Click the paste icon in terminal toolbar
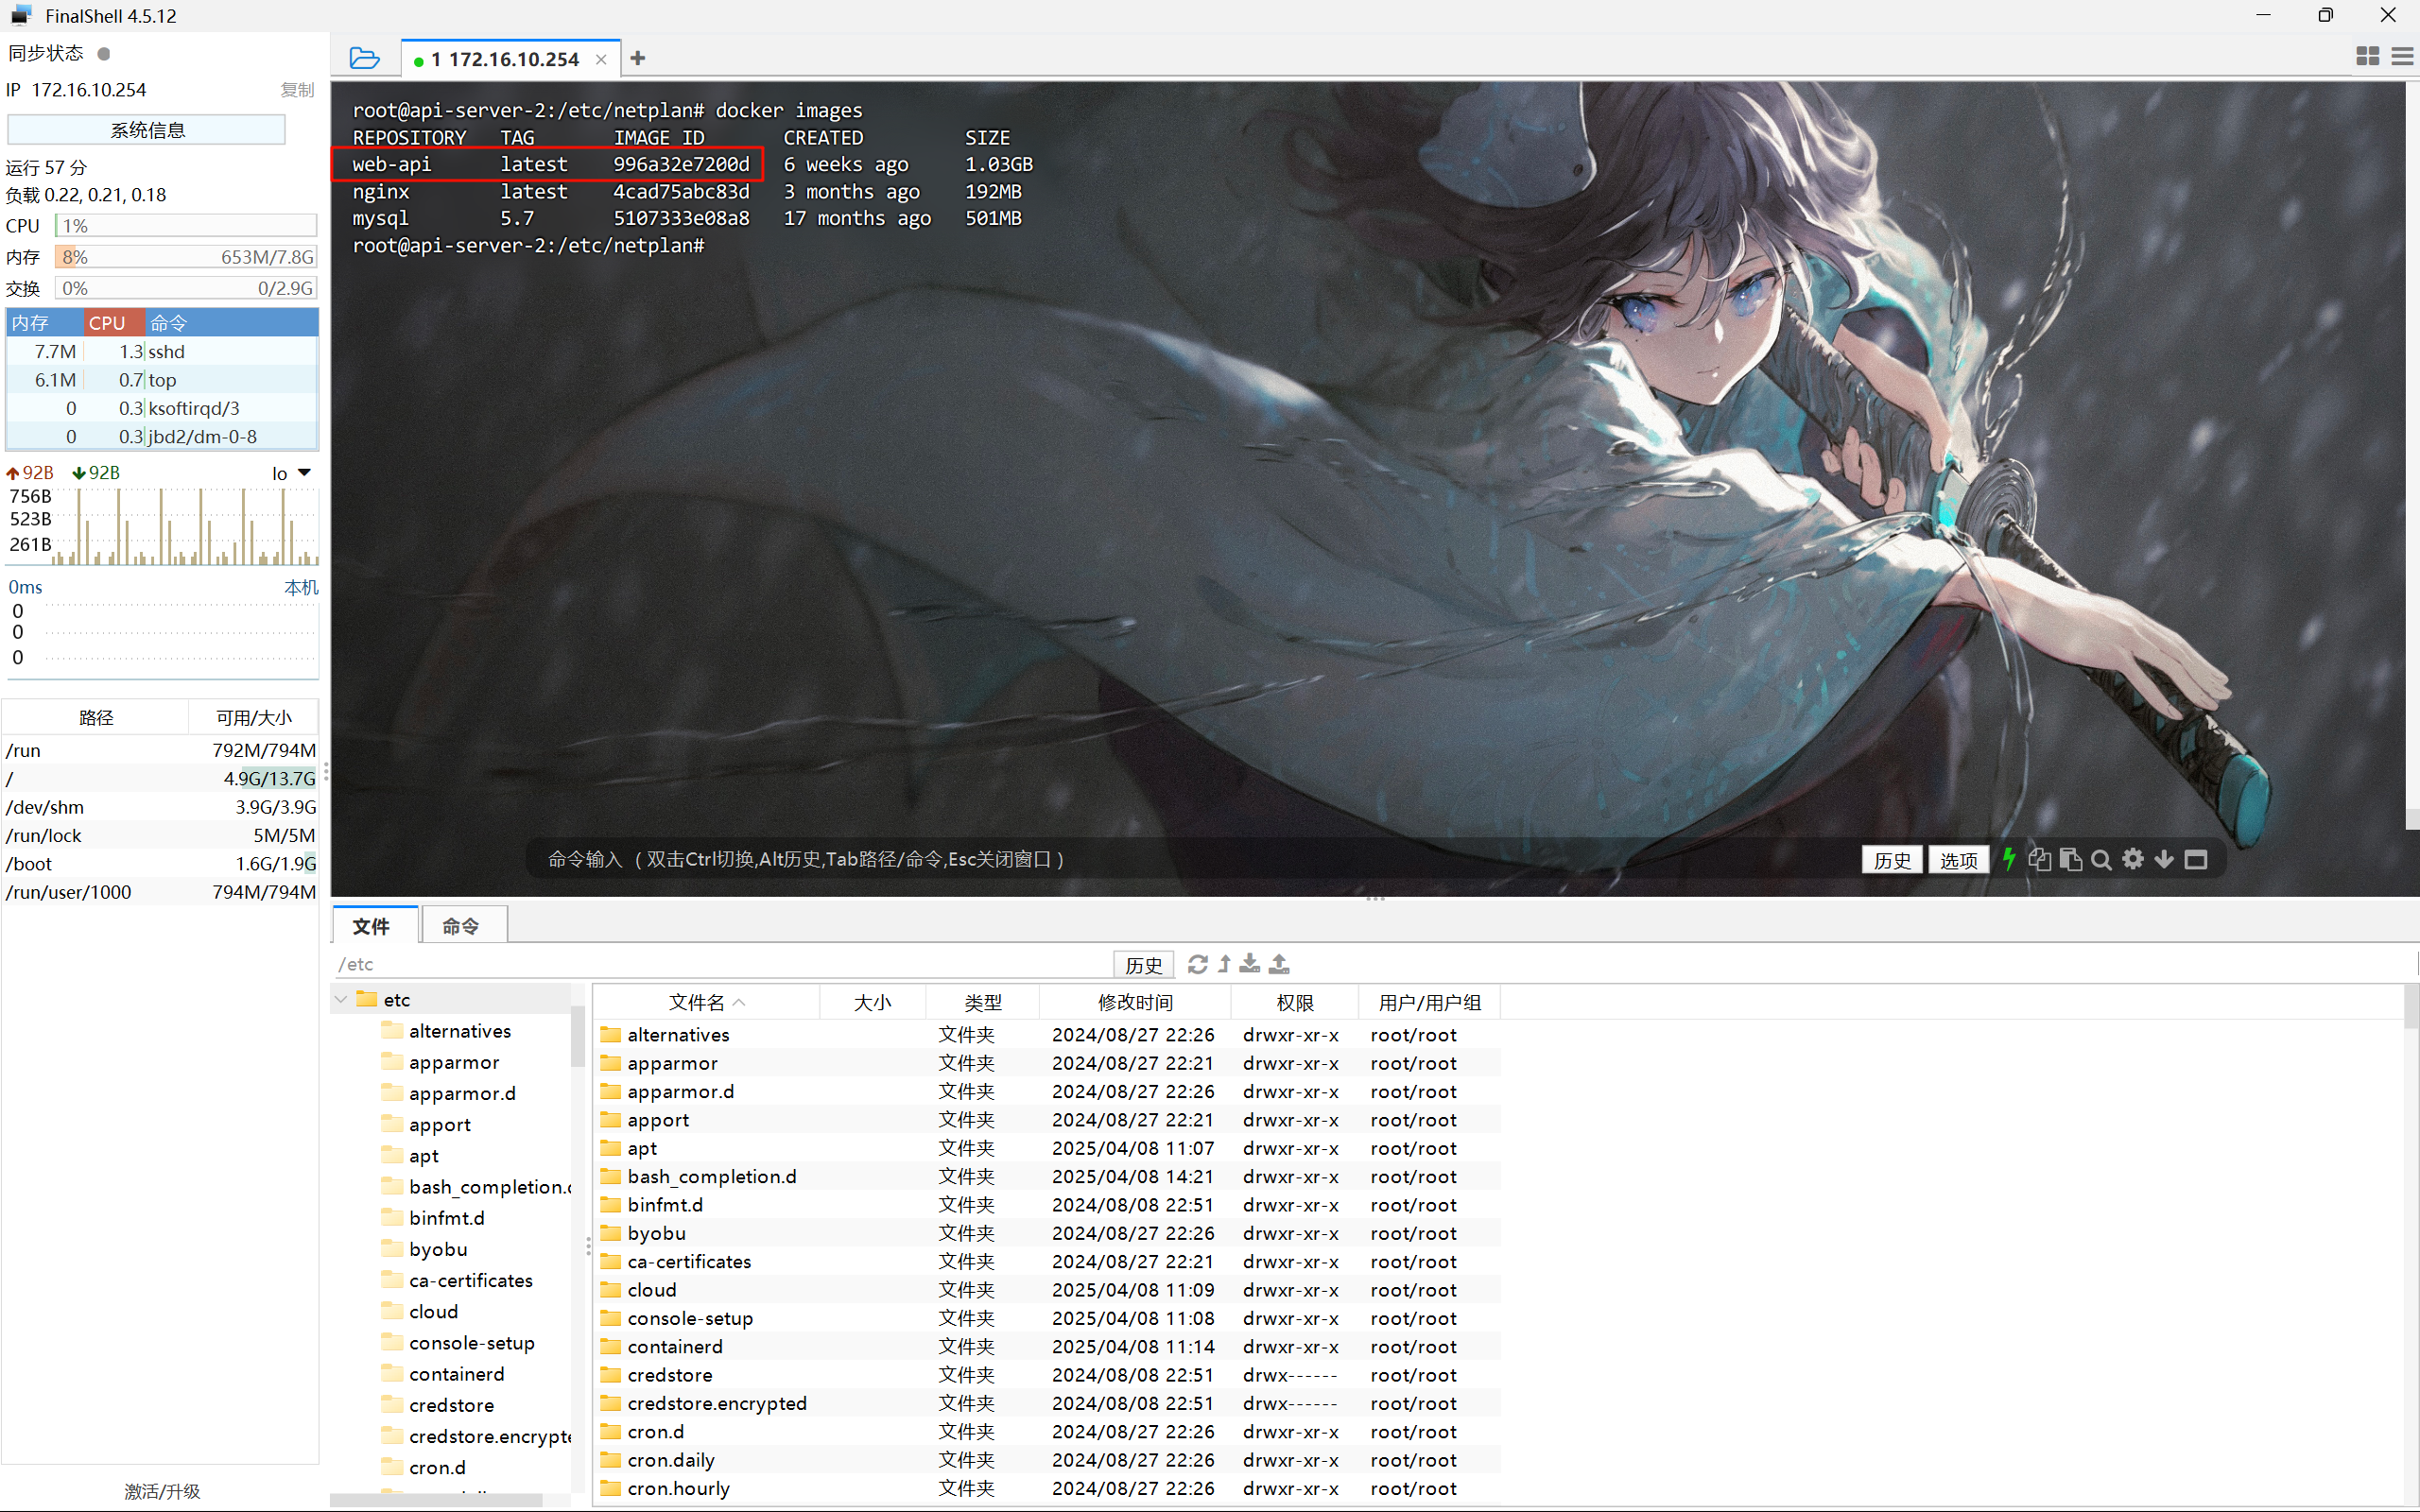The width and height of the screenshot is (2420, 1512). tap(2071, 860)
